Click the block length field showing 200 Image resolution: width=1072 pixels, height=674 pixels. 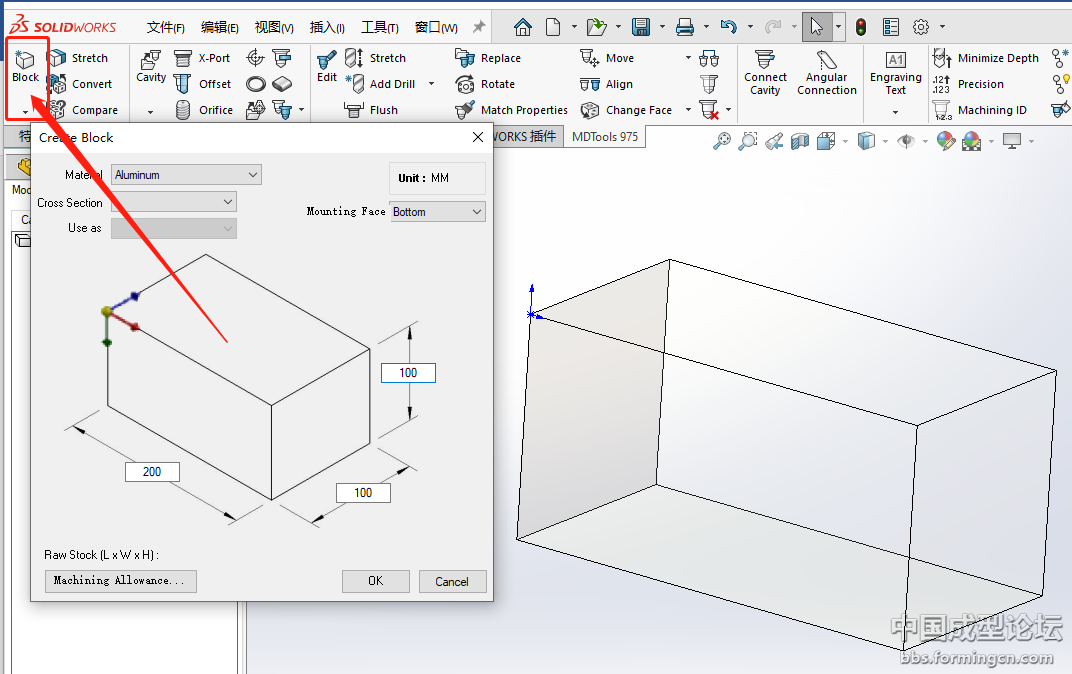click(152, 472)
